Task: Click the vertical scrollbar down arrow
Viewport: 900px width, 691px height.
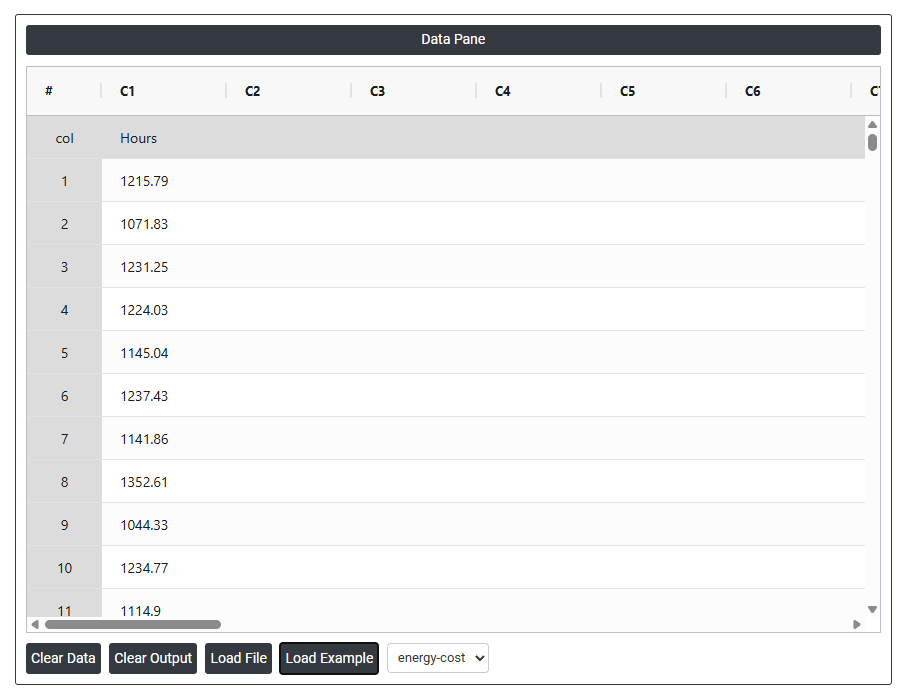Action: click(x=872, y=609)
